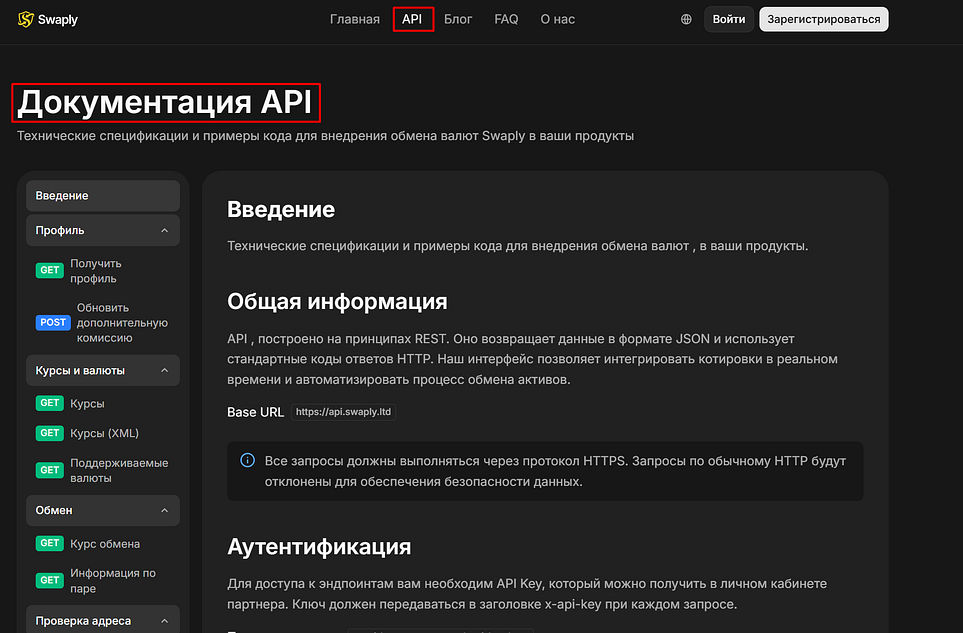Open the Получить профиль endpoint link
963x633 pixels.
click(x=96, y=271)
